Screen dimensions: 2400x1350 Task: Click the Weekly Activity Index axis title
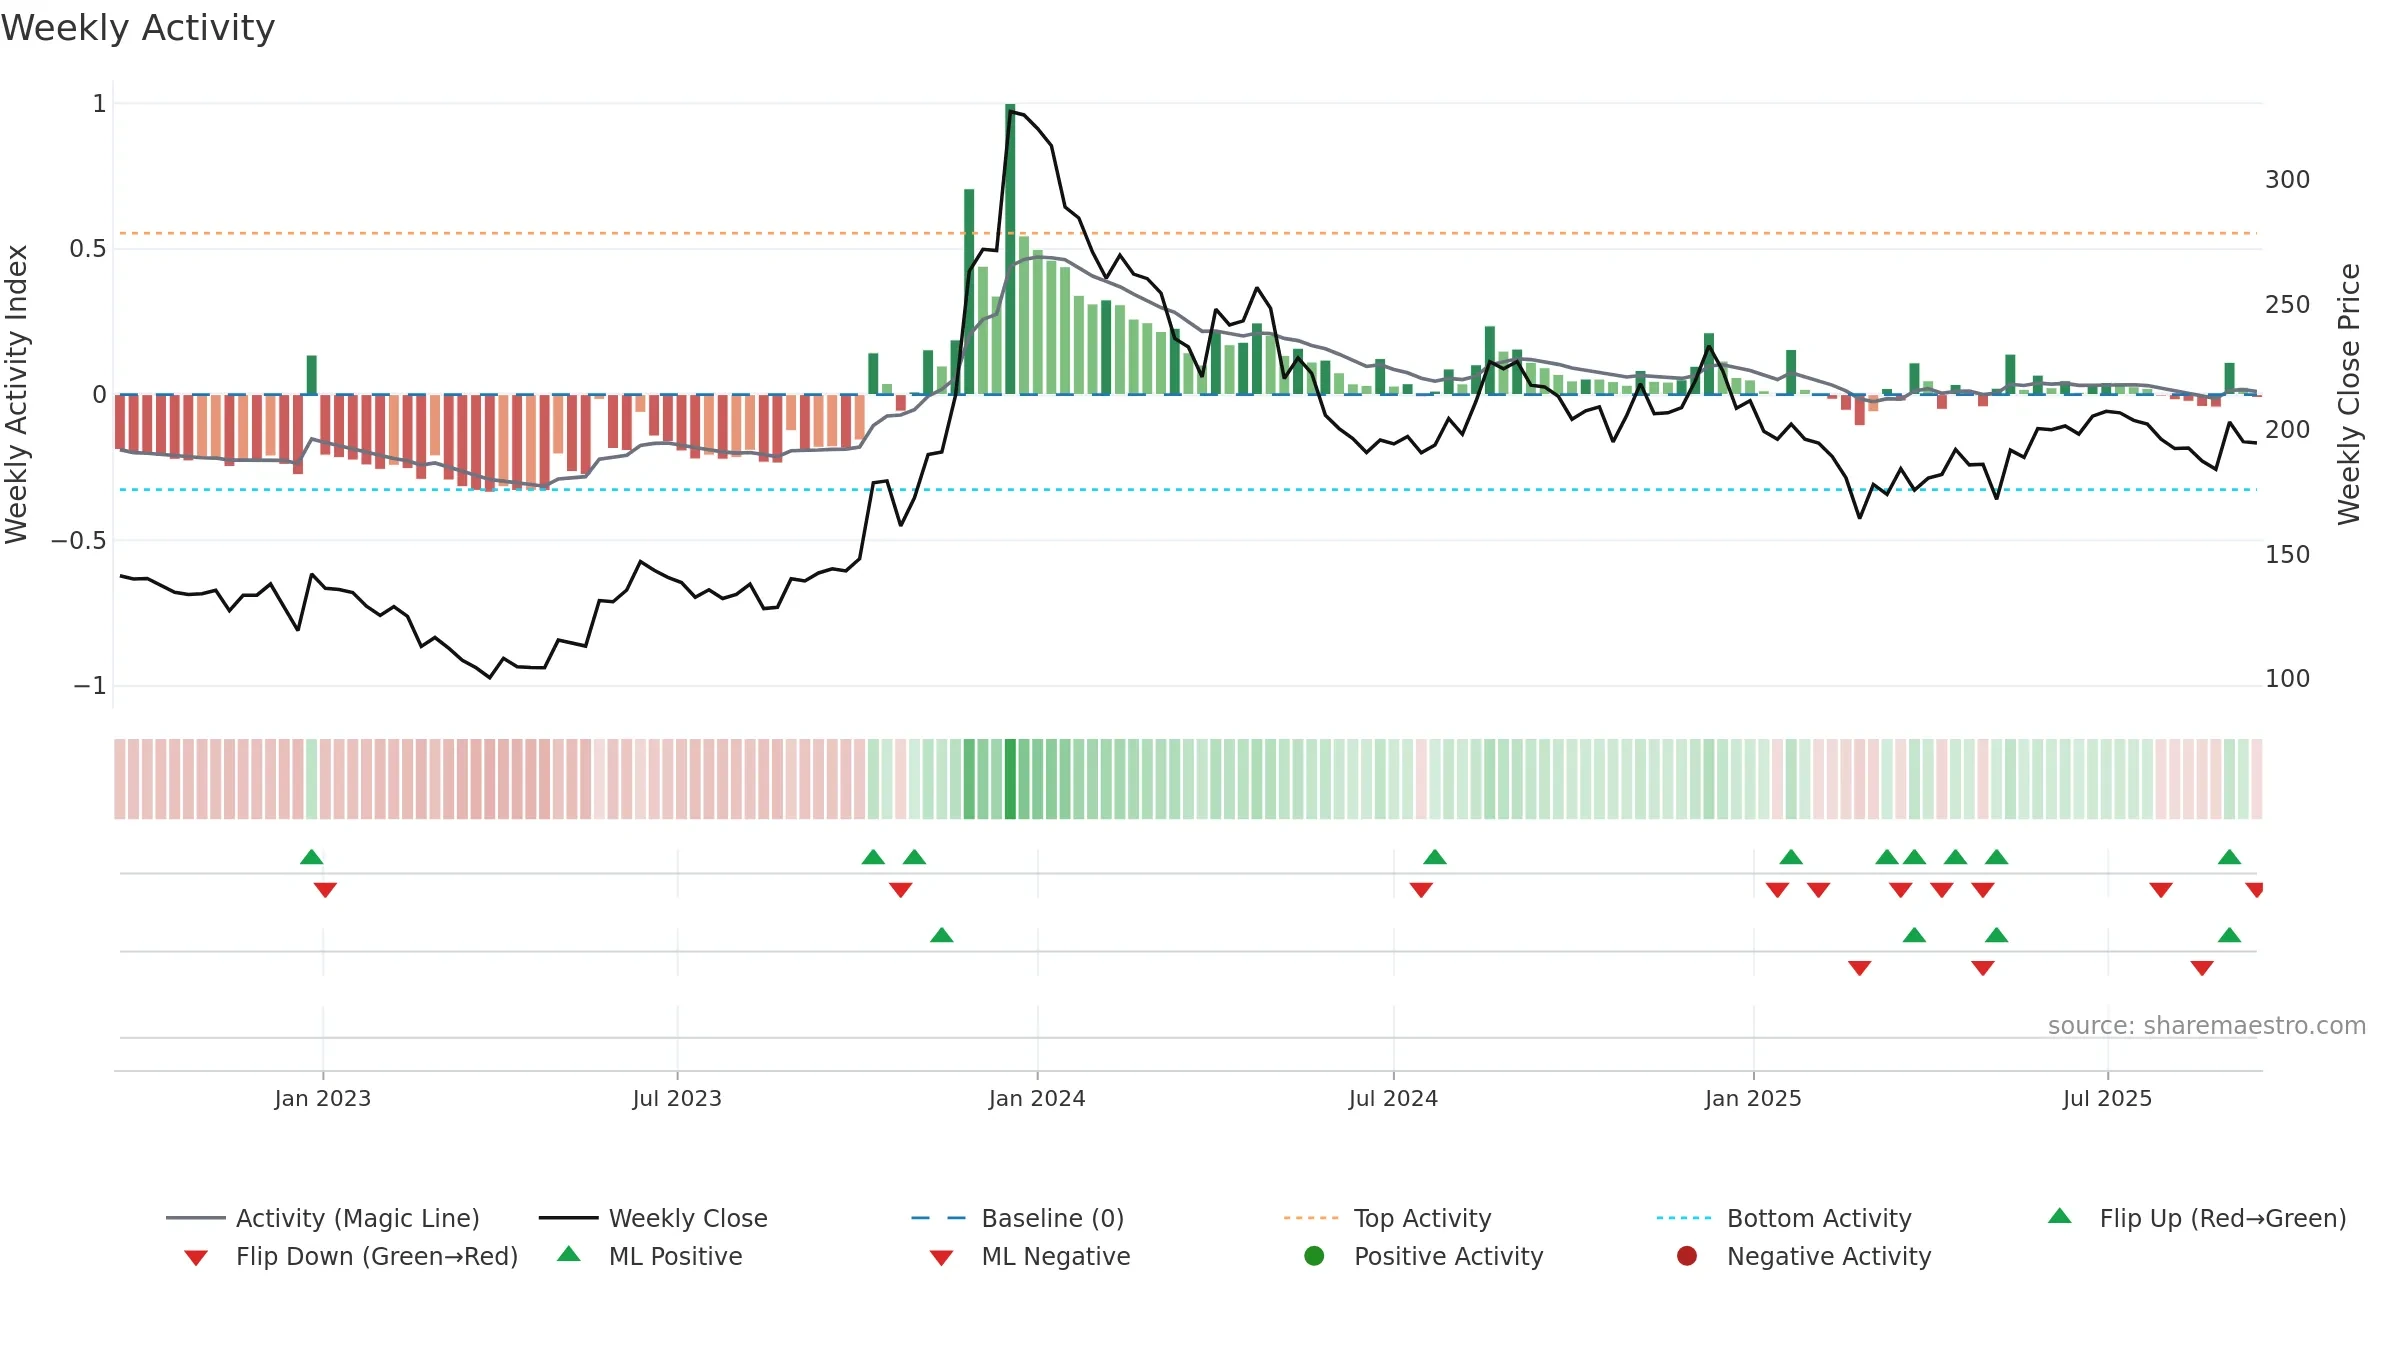tap(16, 394)
